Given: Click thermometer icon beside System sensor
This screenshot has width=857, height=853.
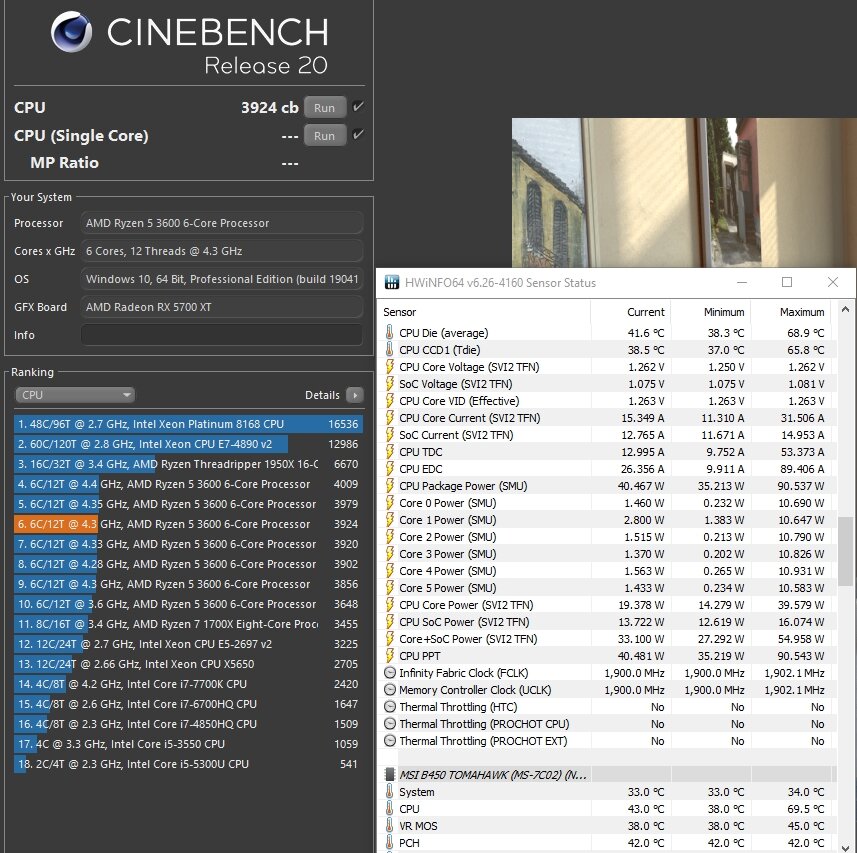Looking at the screenshot, I should pos(389,792).
